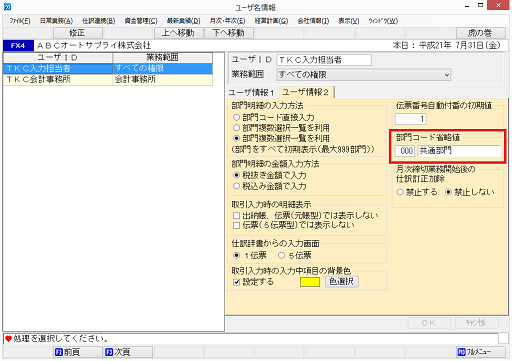Viewport: 512px width, 361px height.
Task: Open 表示(V) menu
Action: pyautogui.click(x=349, y=21)
